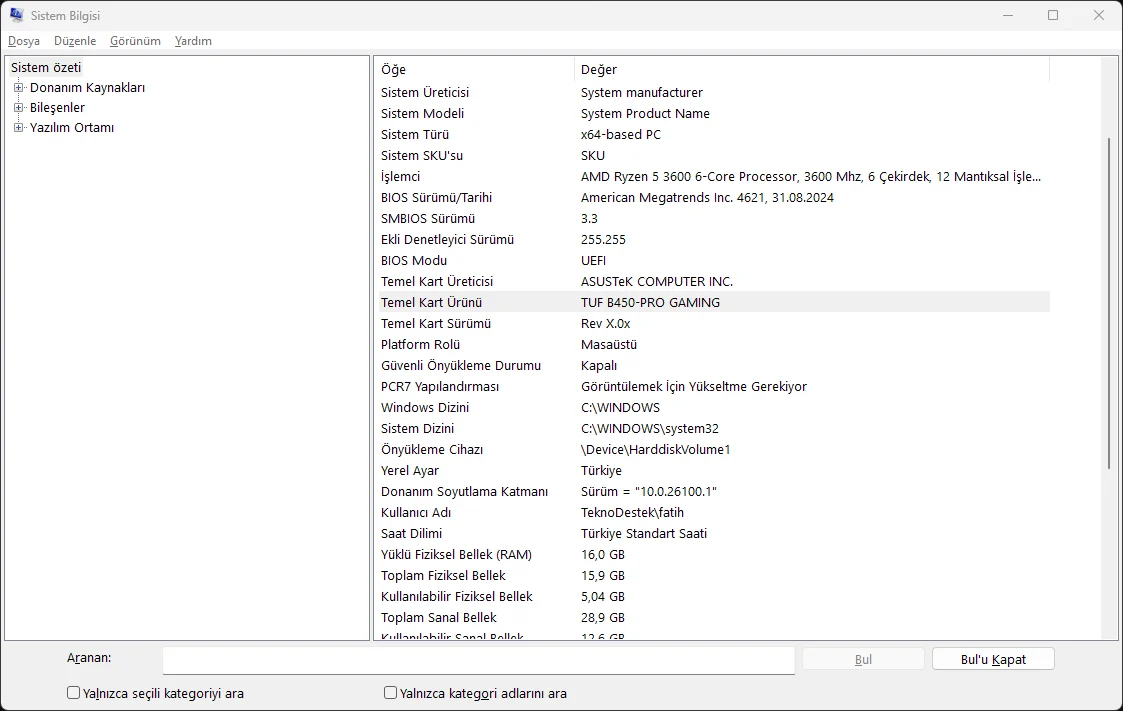Viewport: 1123px width, 711px height.
Task: Expand the Bileşenler tree node
Action: click(x=19, y=107)
